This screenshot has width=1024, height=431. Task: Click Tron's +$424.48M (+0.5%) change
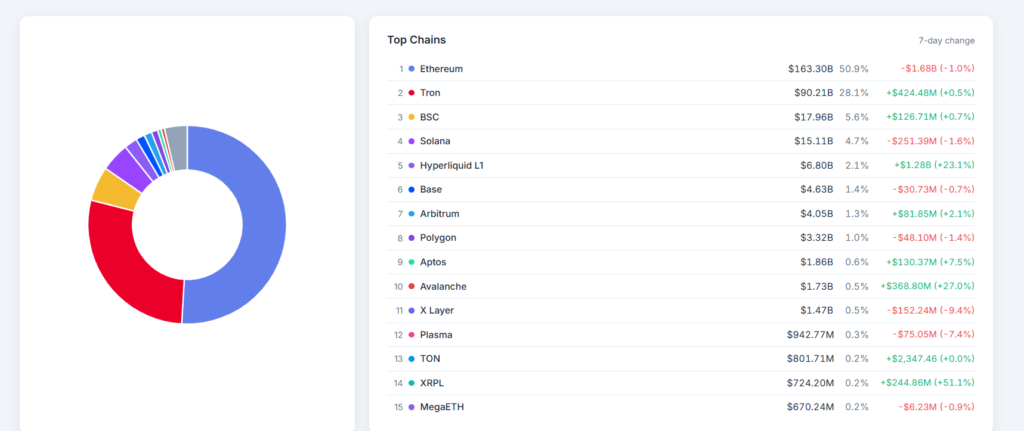coord(931,93)
